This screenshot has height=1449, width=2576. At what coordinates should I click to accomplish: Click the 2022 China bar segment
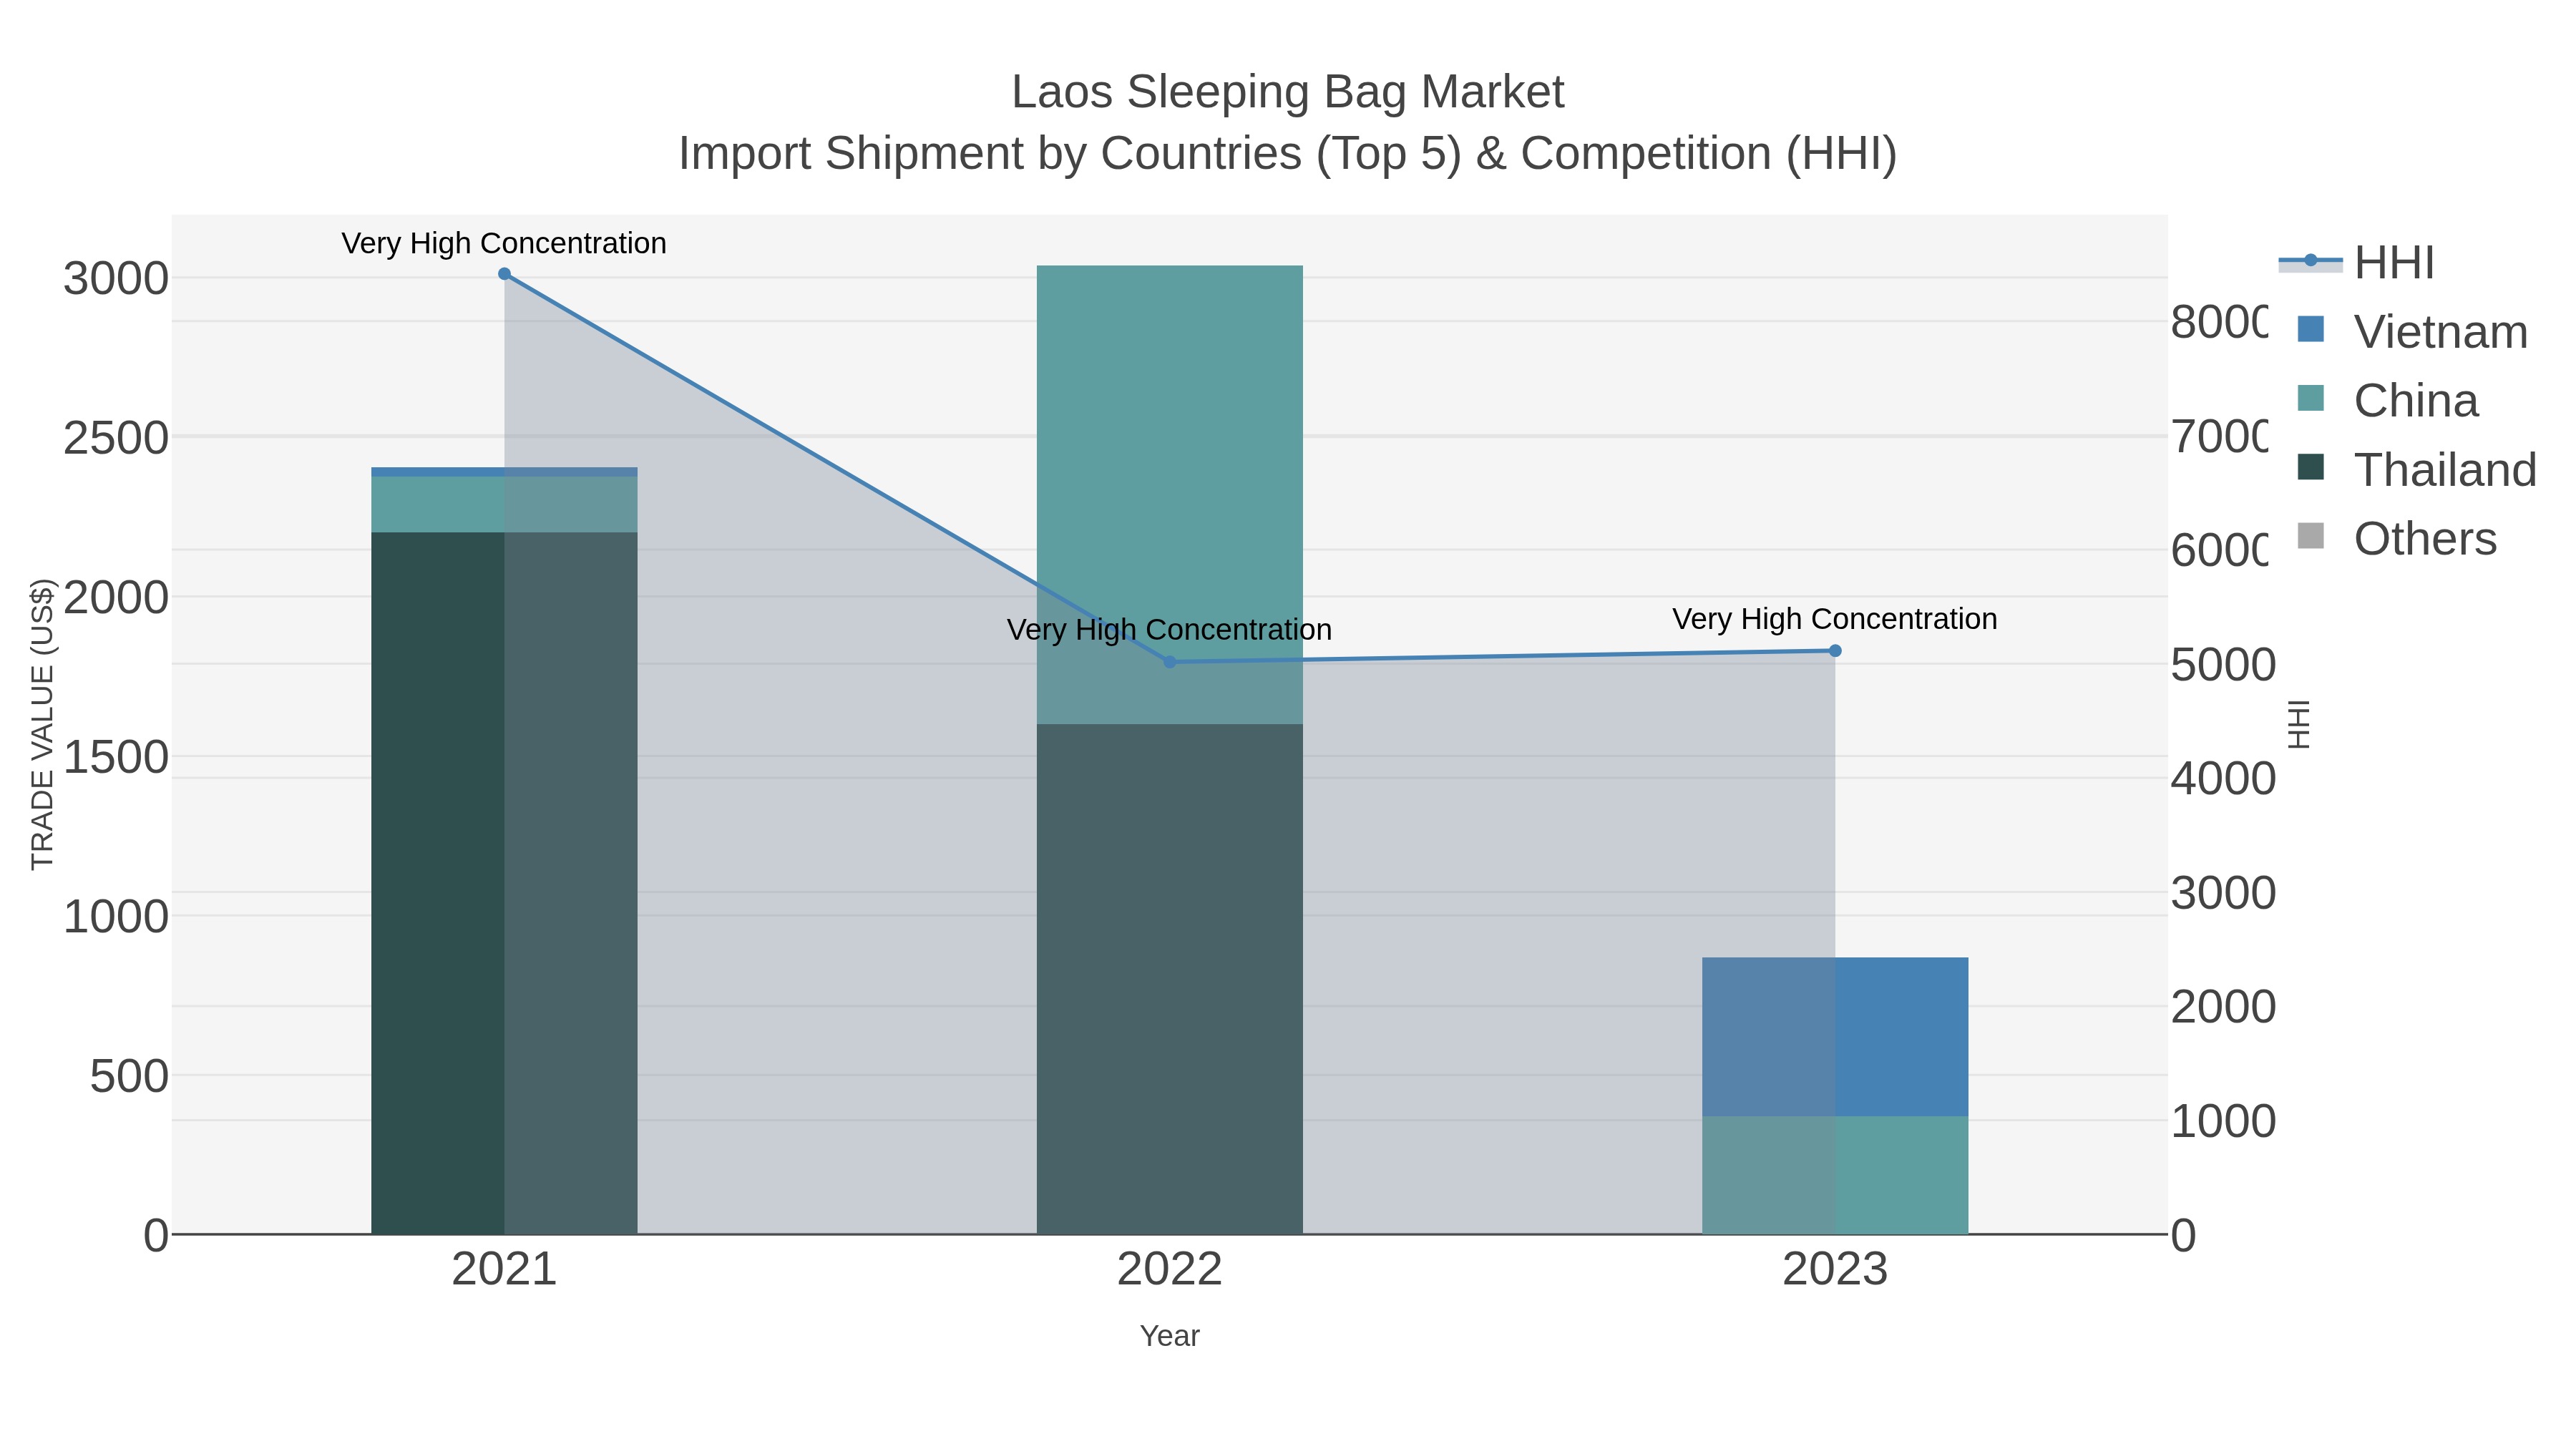[x=1170, y=495]
